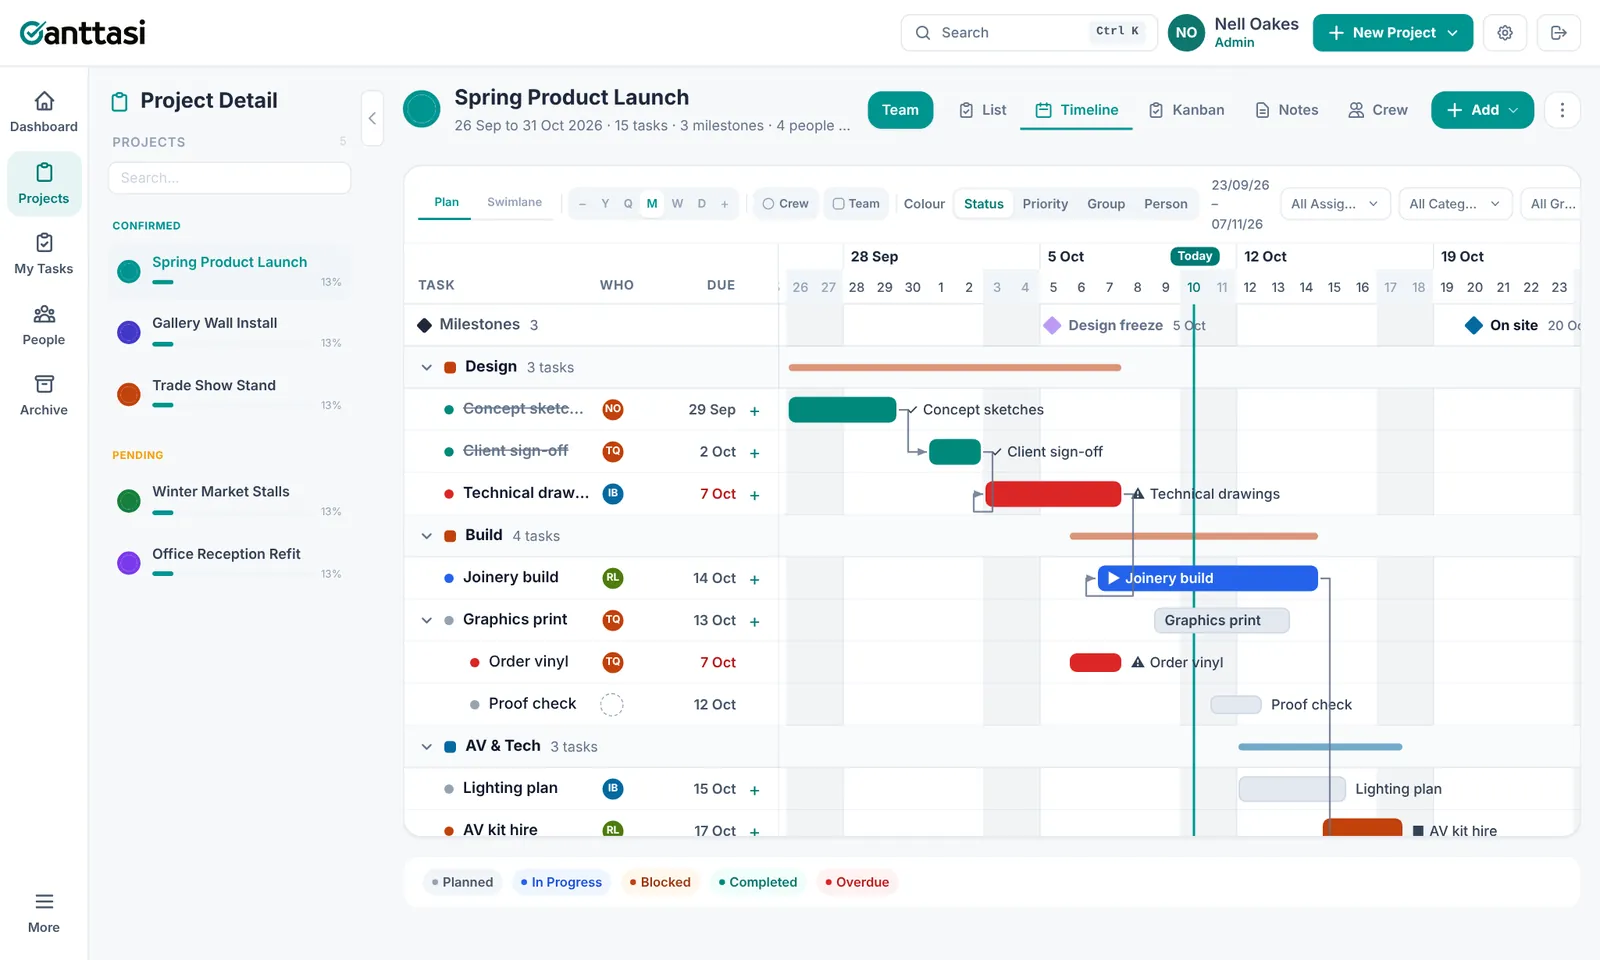Select the Joinery build bar in the timeline
1600x960 pixels.
click(x=1208, y=579)
